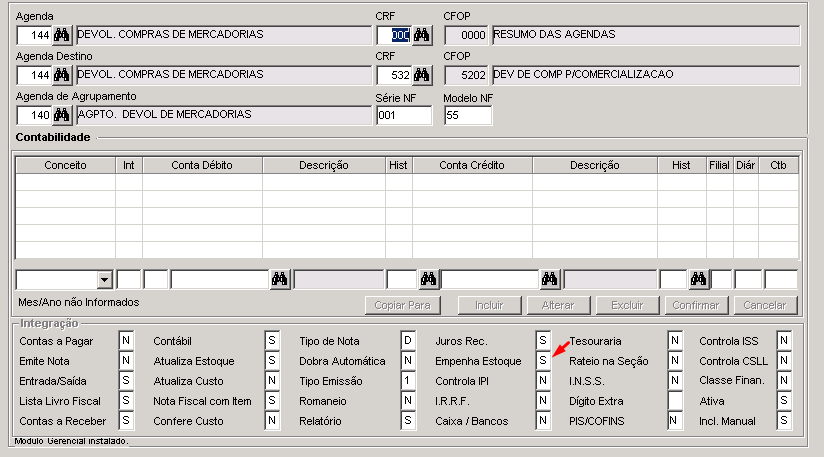The width and height of the screenshot is (824, 457).
Task: Select the Emite Nota flag field
Action: tap(126, 360)
